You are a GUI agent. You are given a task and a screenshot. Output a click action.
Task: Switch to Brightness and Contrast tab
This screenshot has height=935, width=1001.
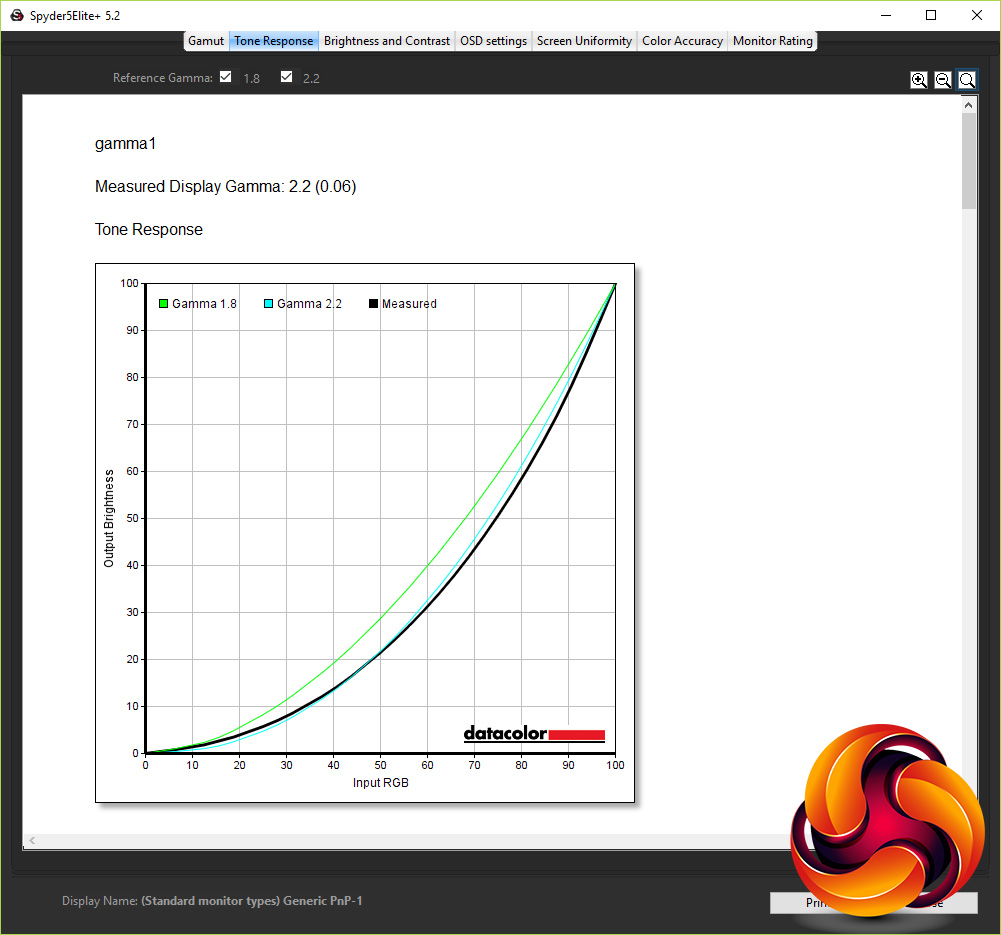[387, 41]
